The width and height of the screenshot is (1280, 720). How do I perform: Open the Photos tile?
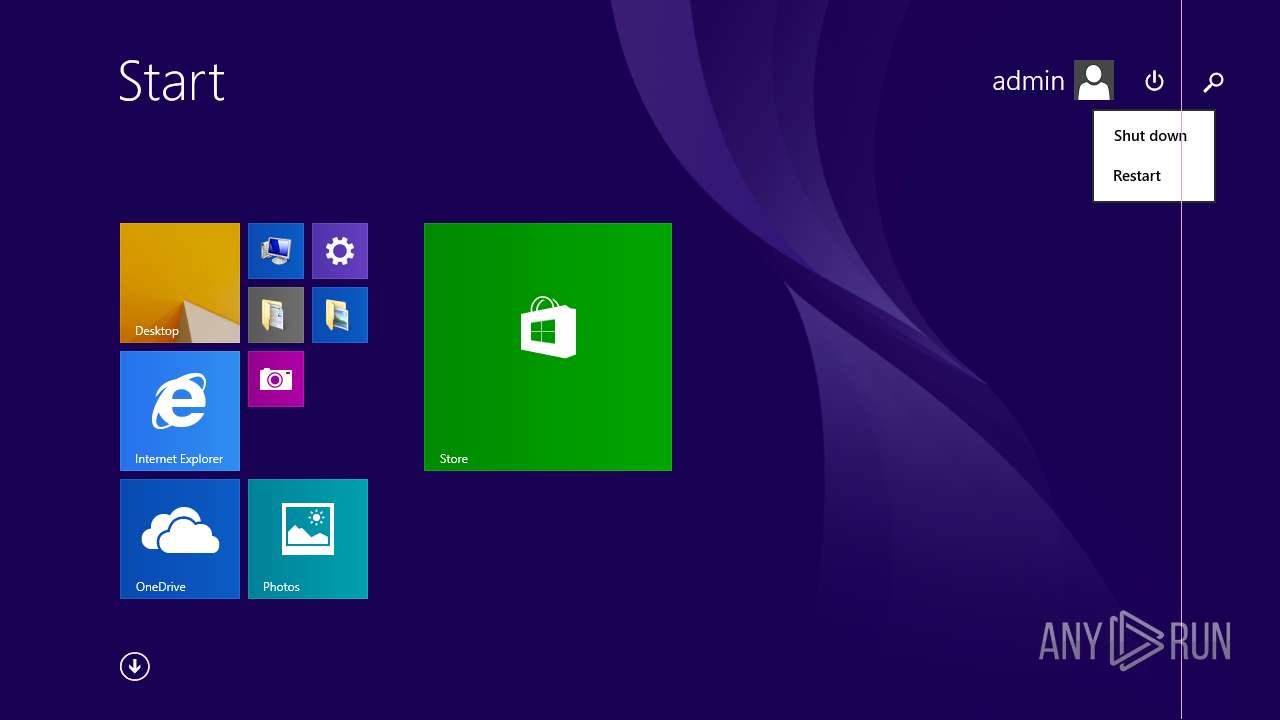(308, 539)
